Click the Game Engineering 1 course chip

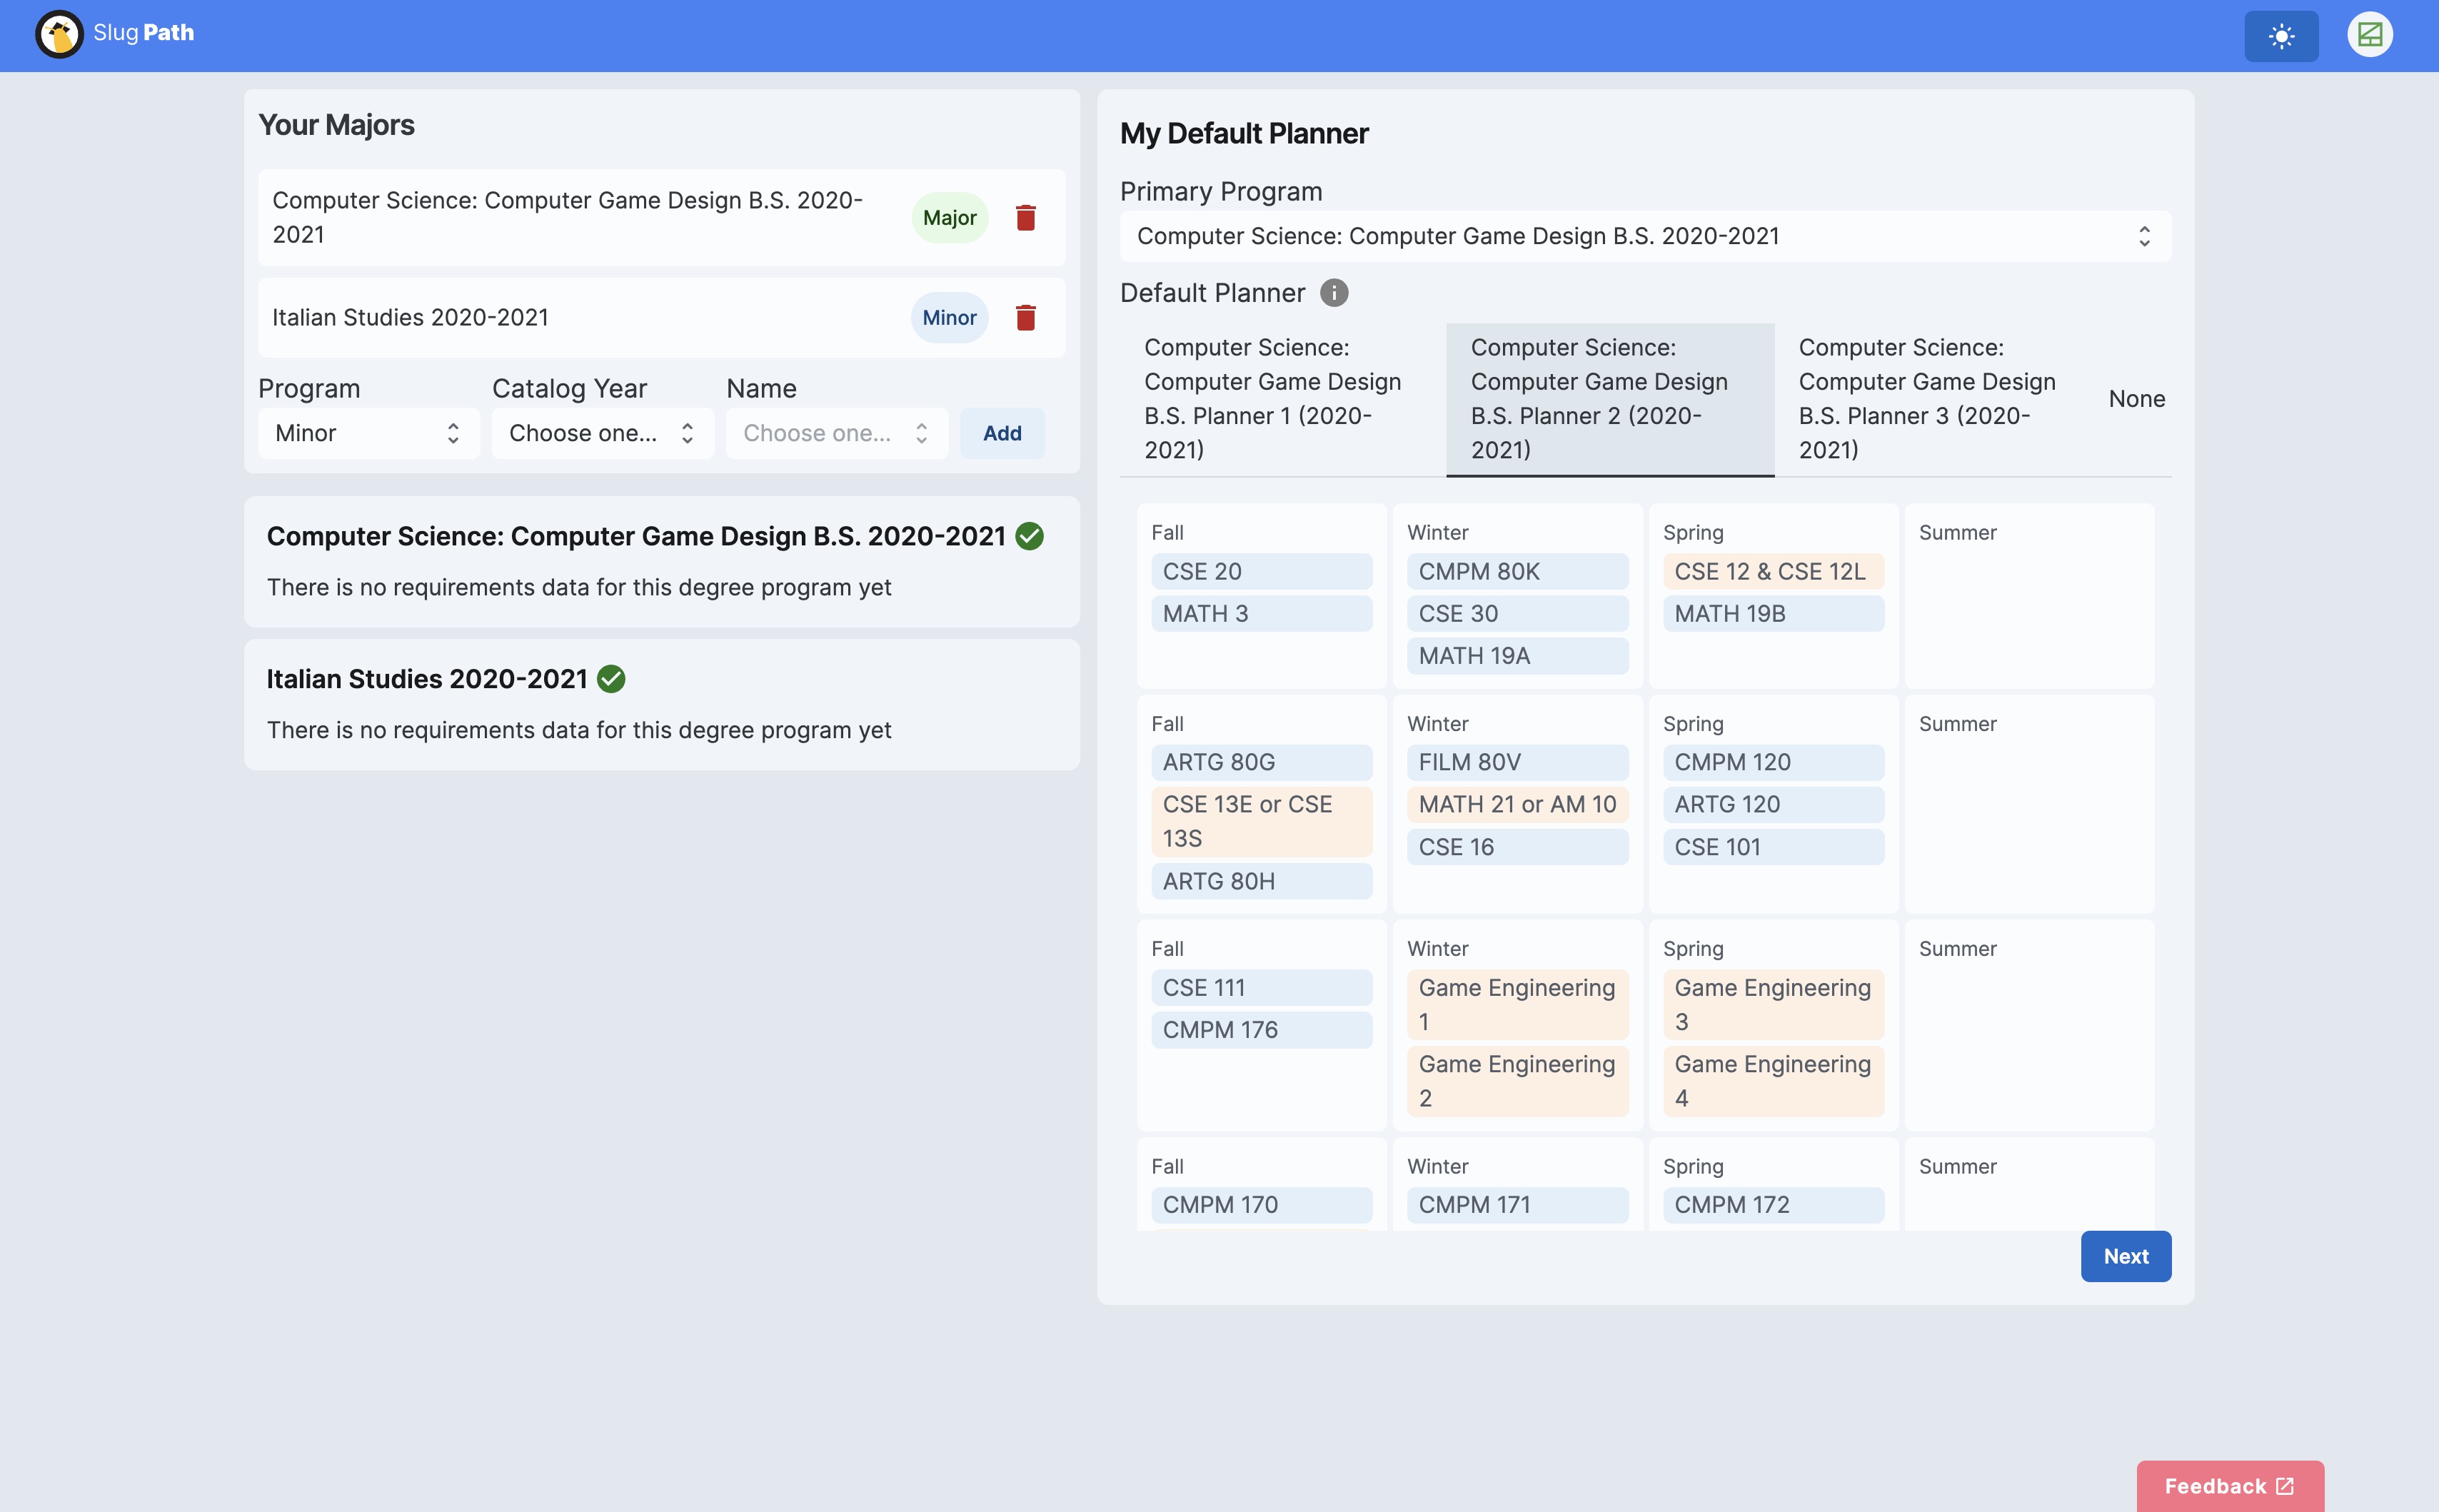click(x=1516, y=1004)
